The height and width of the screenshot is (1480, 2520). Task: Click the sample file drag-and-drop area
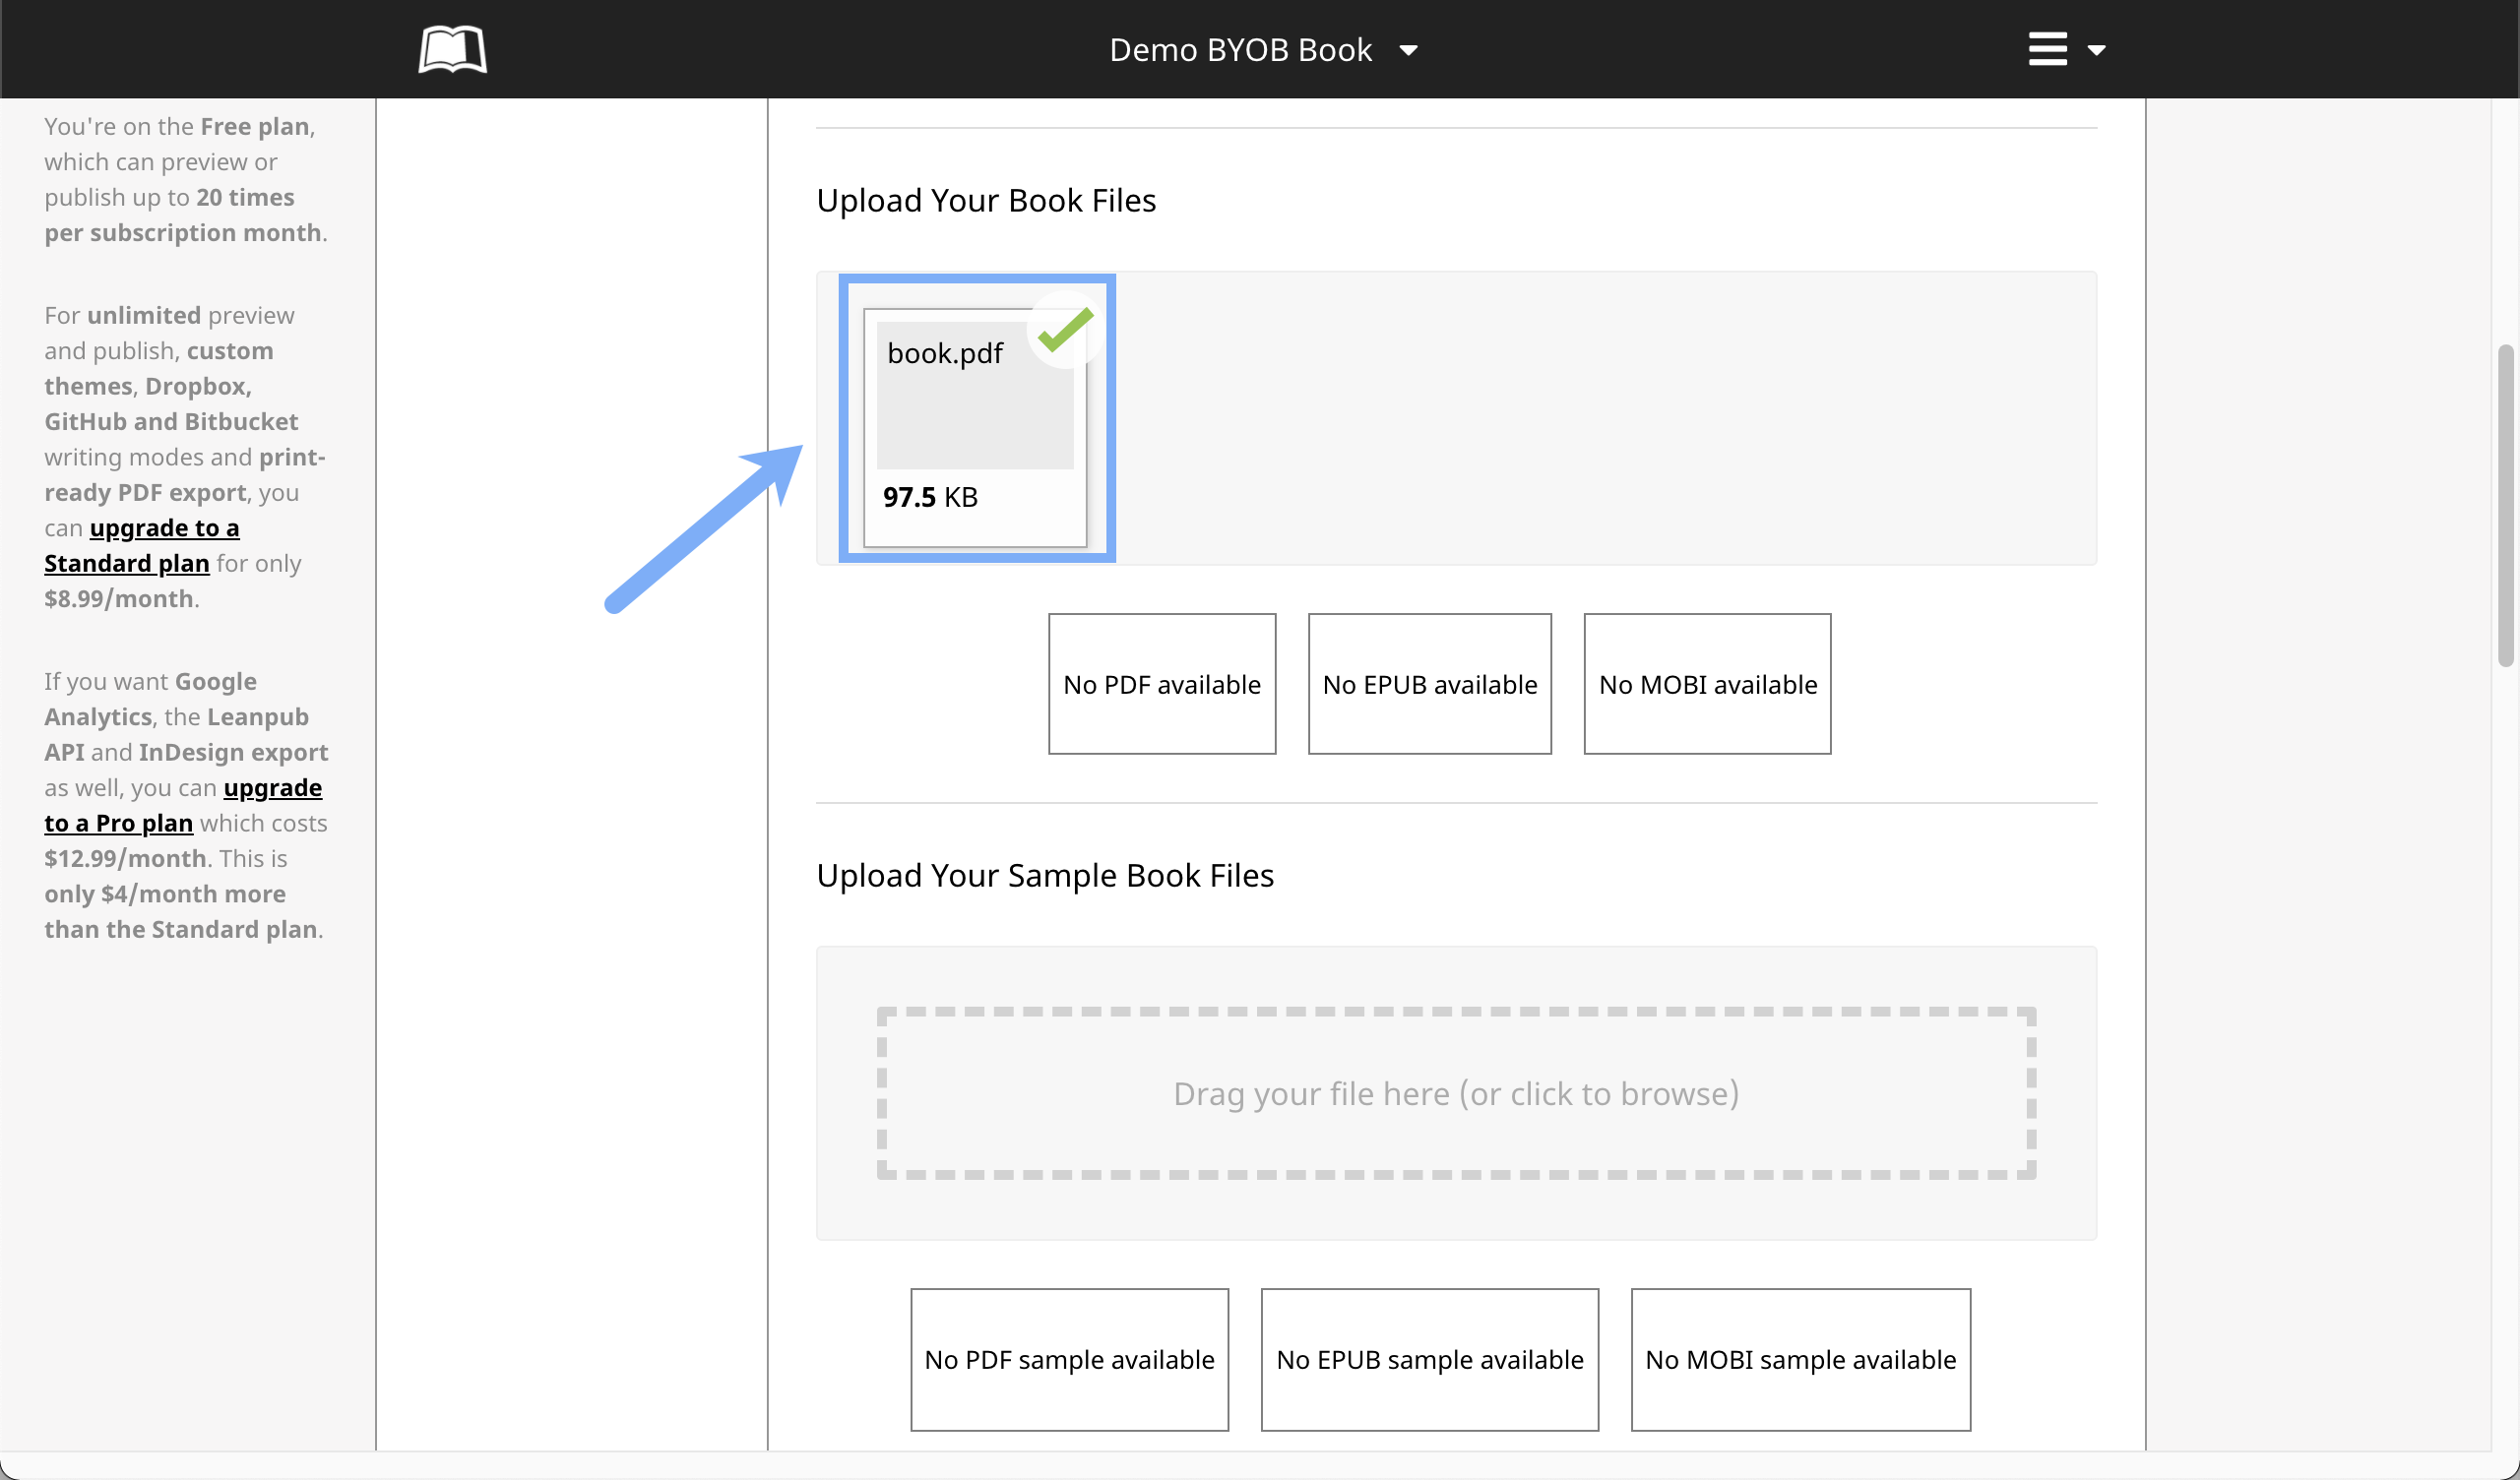(x=1456, y=1093)
